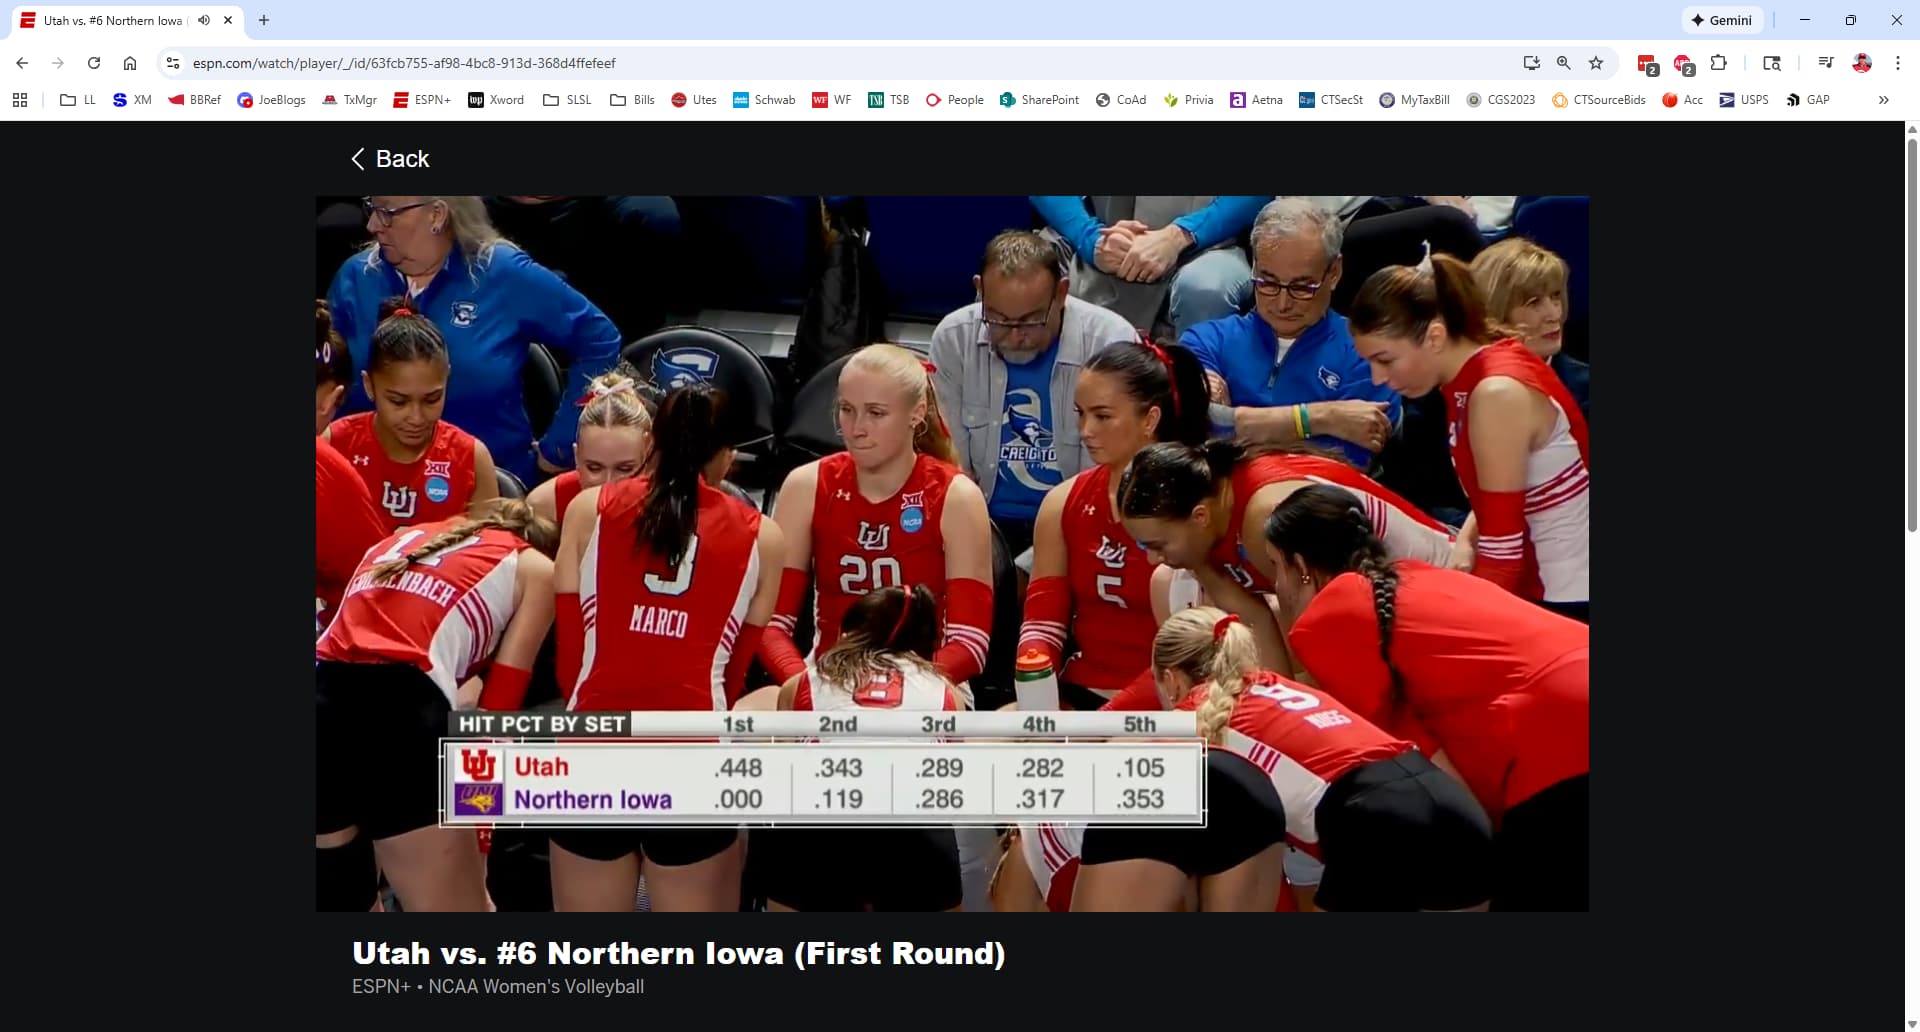Click the Back chevron link

click(x=390, y=159)
